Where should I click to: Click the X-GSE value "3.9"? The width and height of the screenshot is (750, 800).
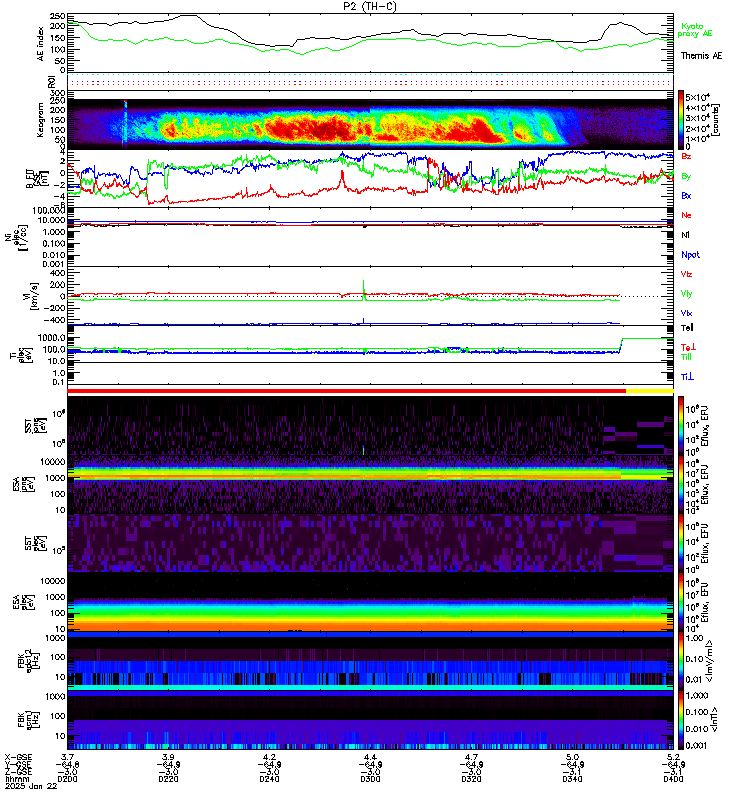tap(168, 757)
